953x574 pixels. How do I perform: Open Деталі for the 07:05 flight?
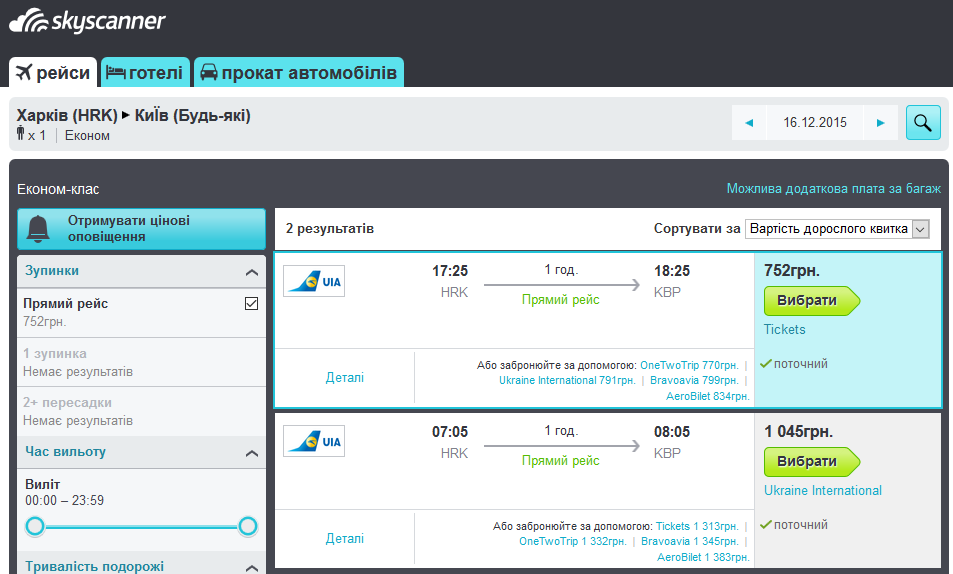click(345, 538)
